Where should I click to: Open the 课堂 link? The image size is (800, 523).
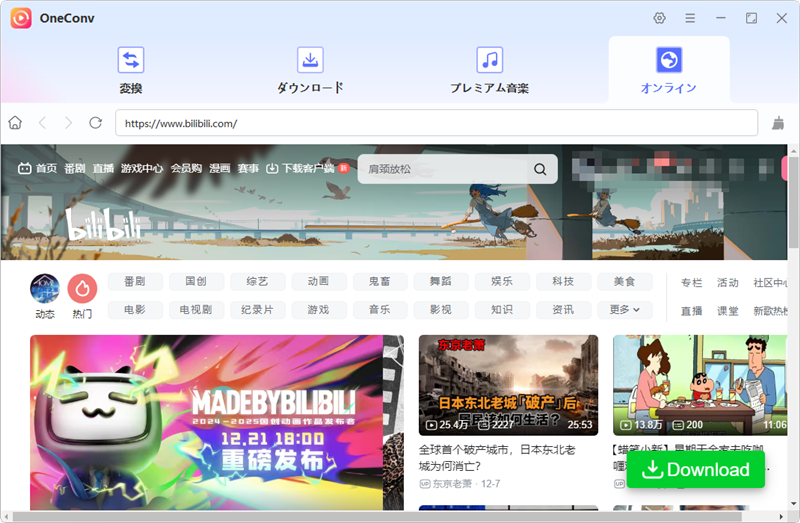728,311
